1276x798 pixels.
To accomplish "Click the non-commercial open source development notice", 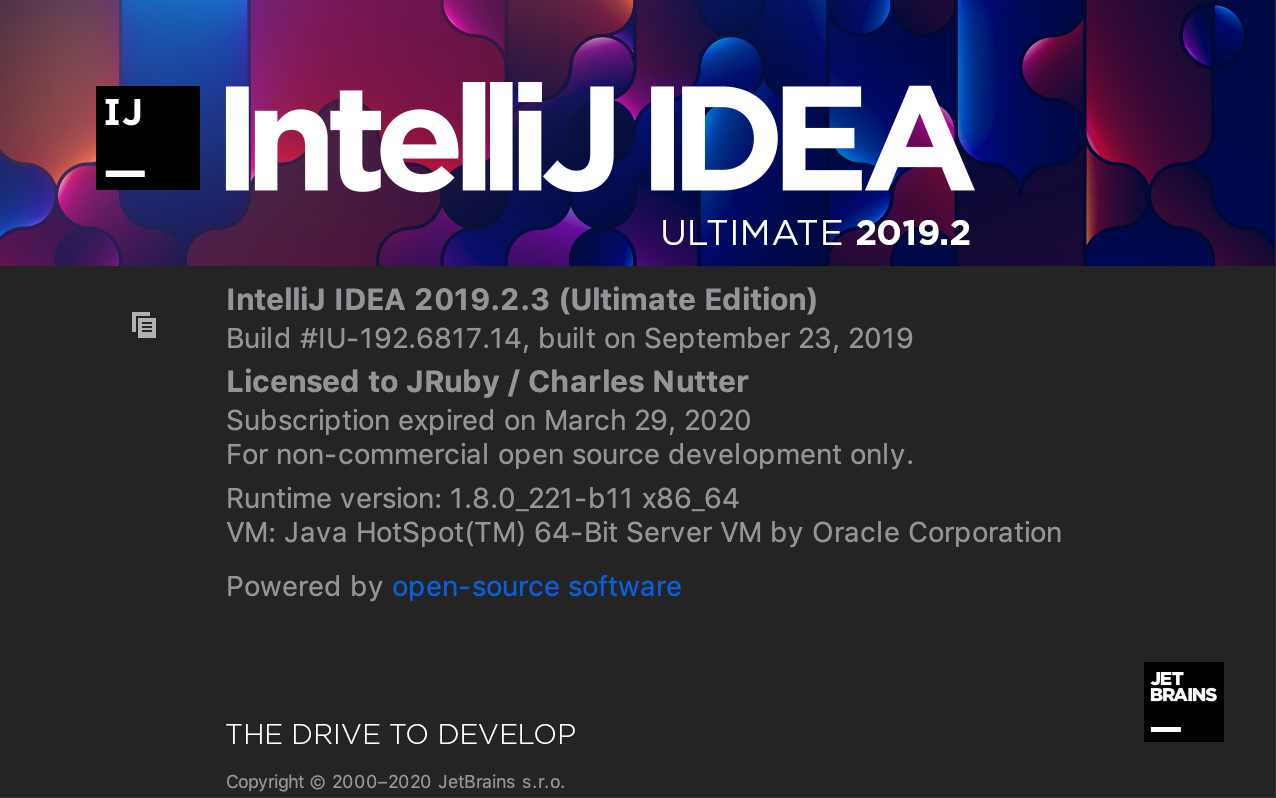I will coord(571,454).
